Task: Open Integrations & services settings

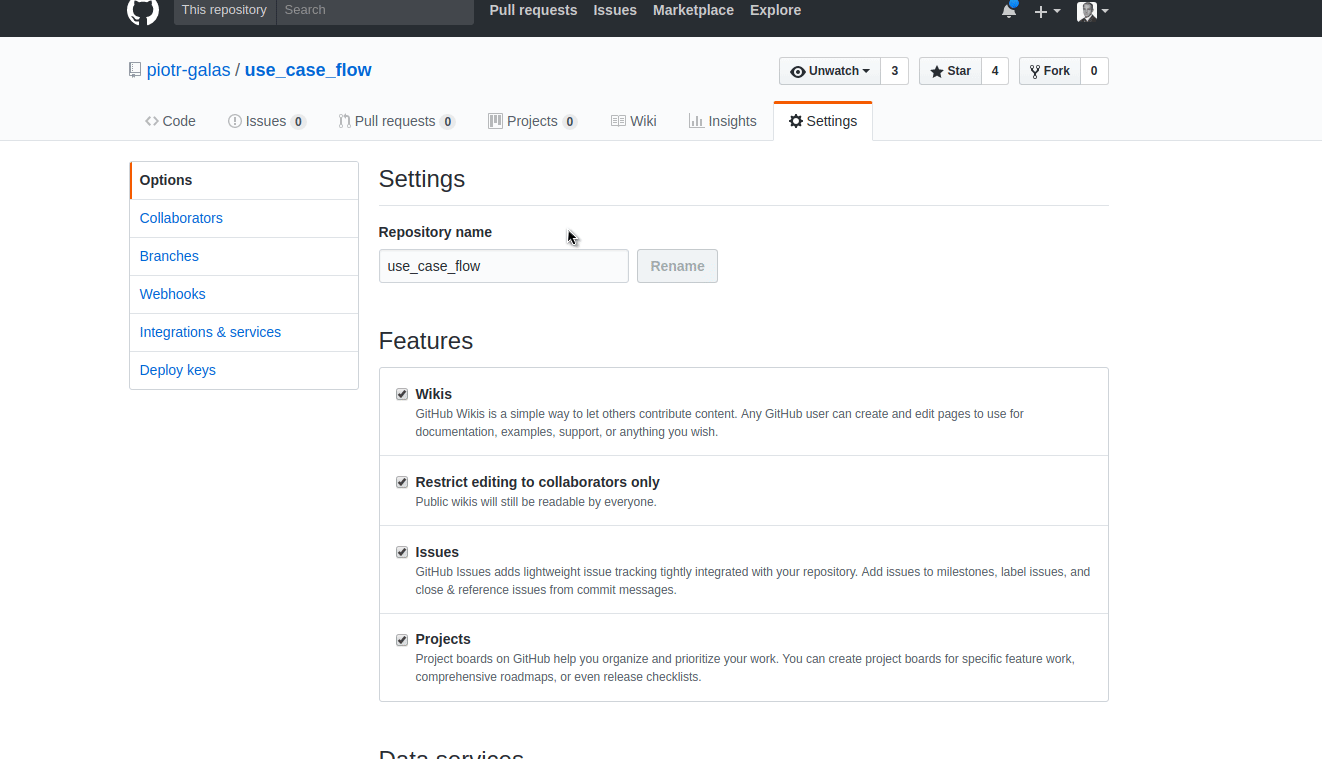Action: point(244,332)
